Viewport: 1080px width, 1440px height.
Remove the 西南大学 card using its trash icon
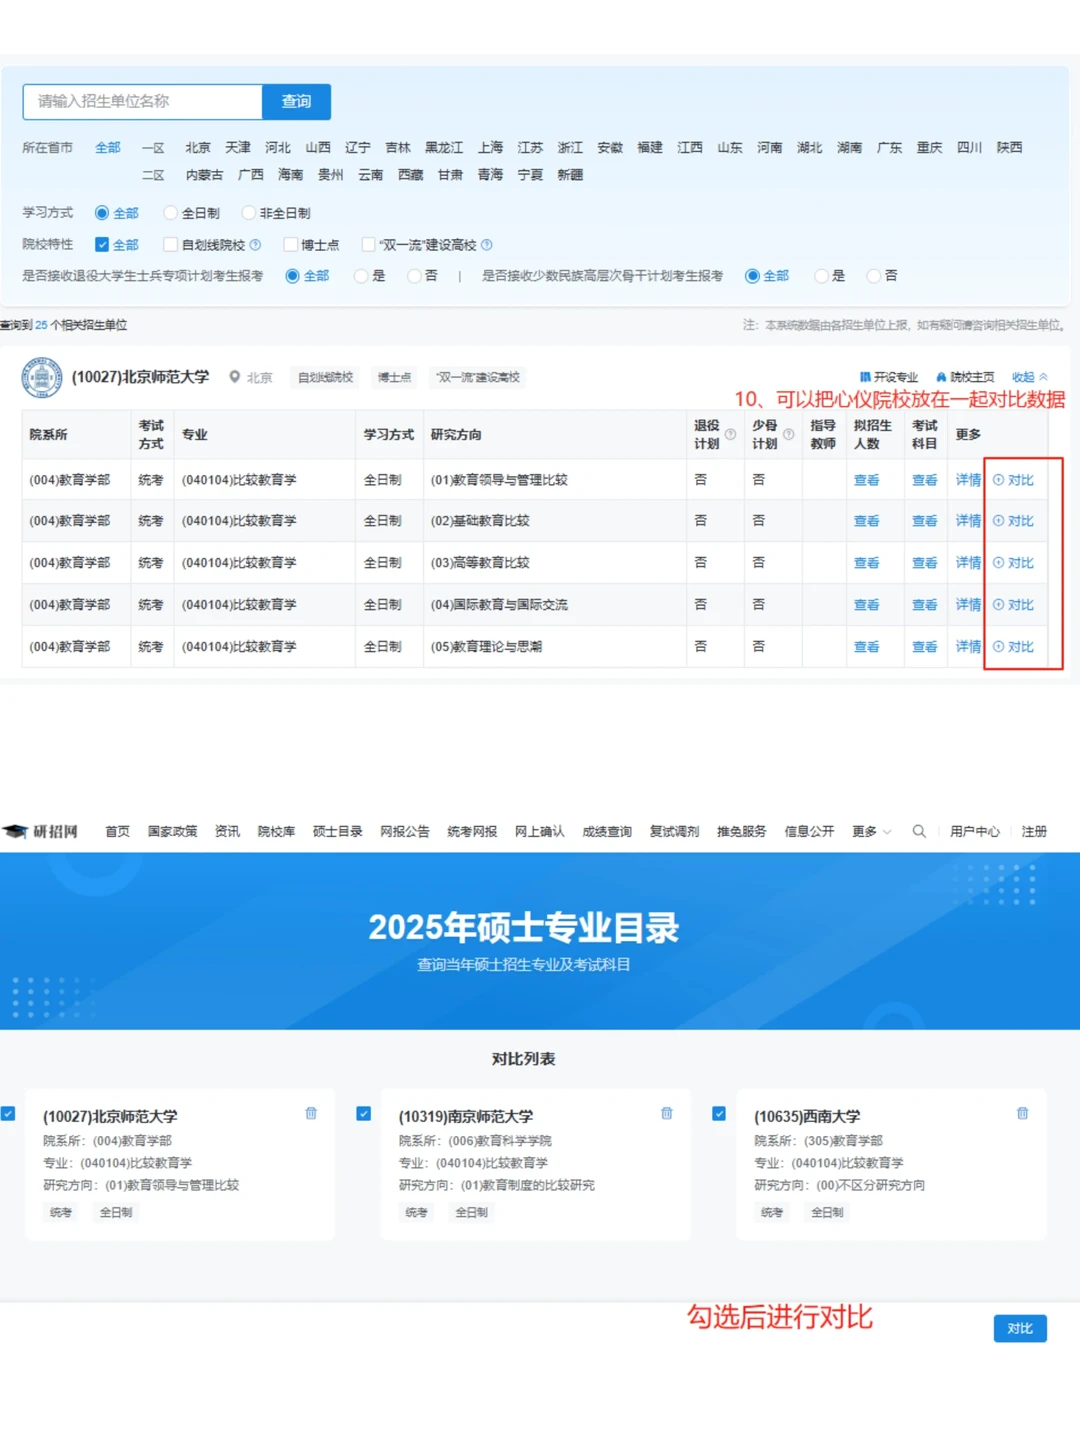pos(1021,1112)
